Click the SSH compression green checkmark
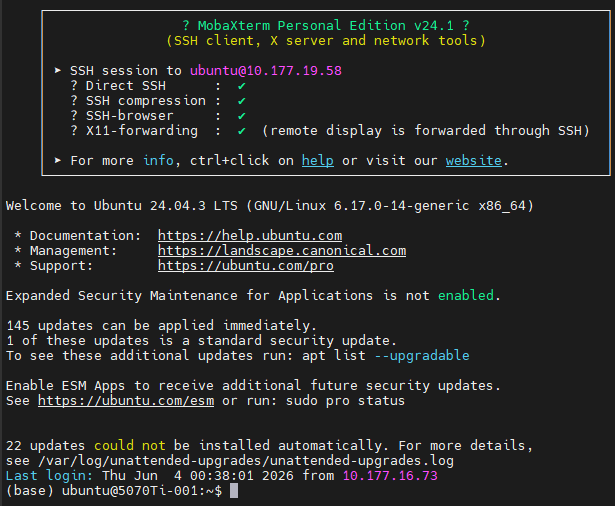Image resolution: width=615 pixels, height=506 pixels. 242,101
